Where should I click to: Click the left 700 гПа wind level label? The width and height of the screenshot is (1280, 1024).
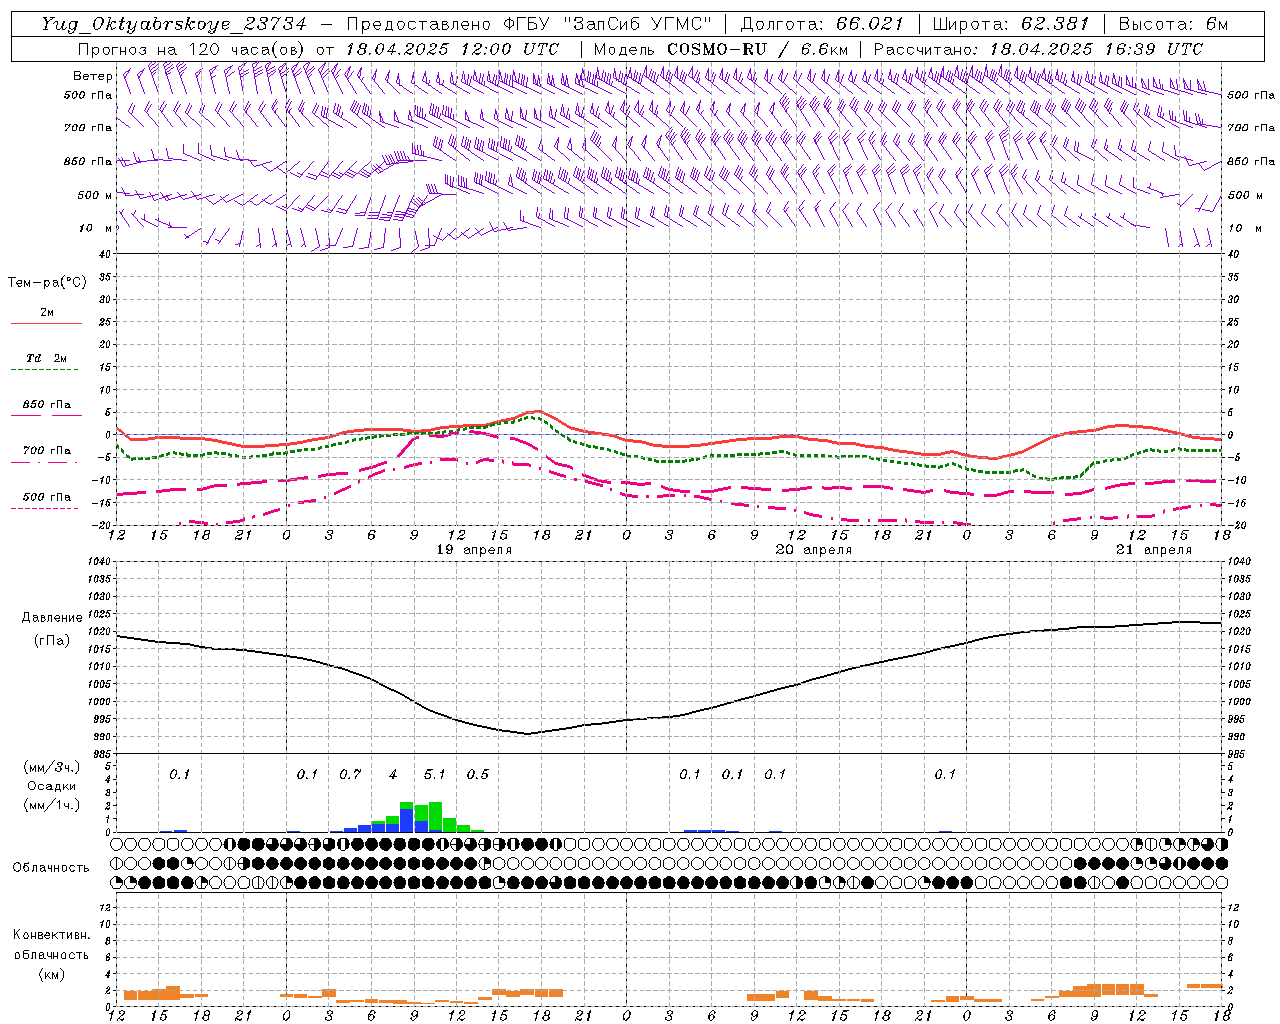tap(88, 128)
